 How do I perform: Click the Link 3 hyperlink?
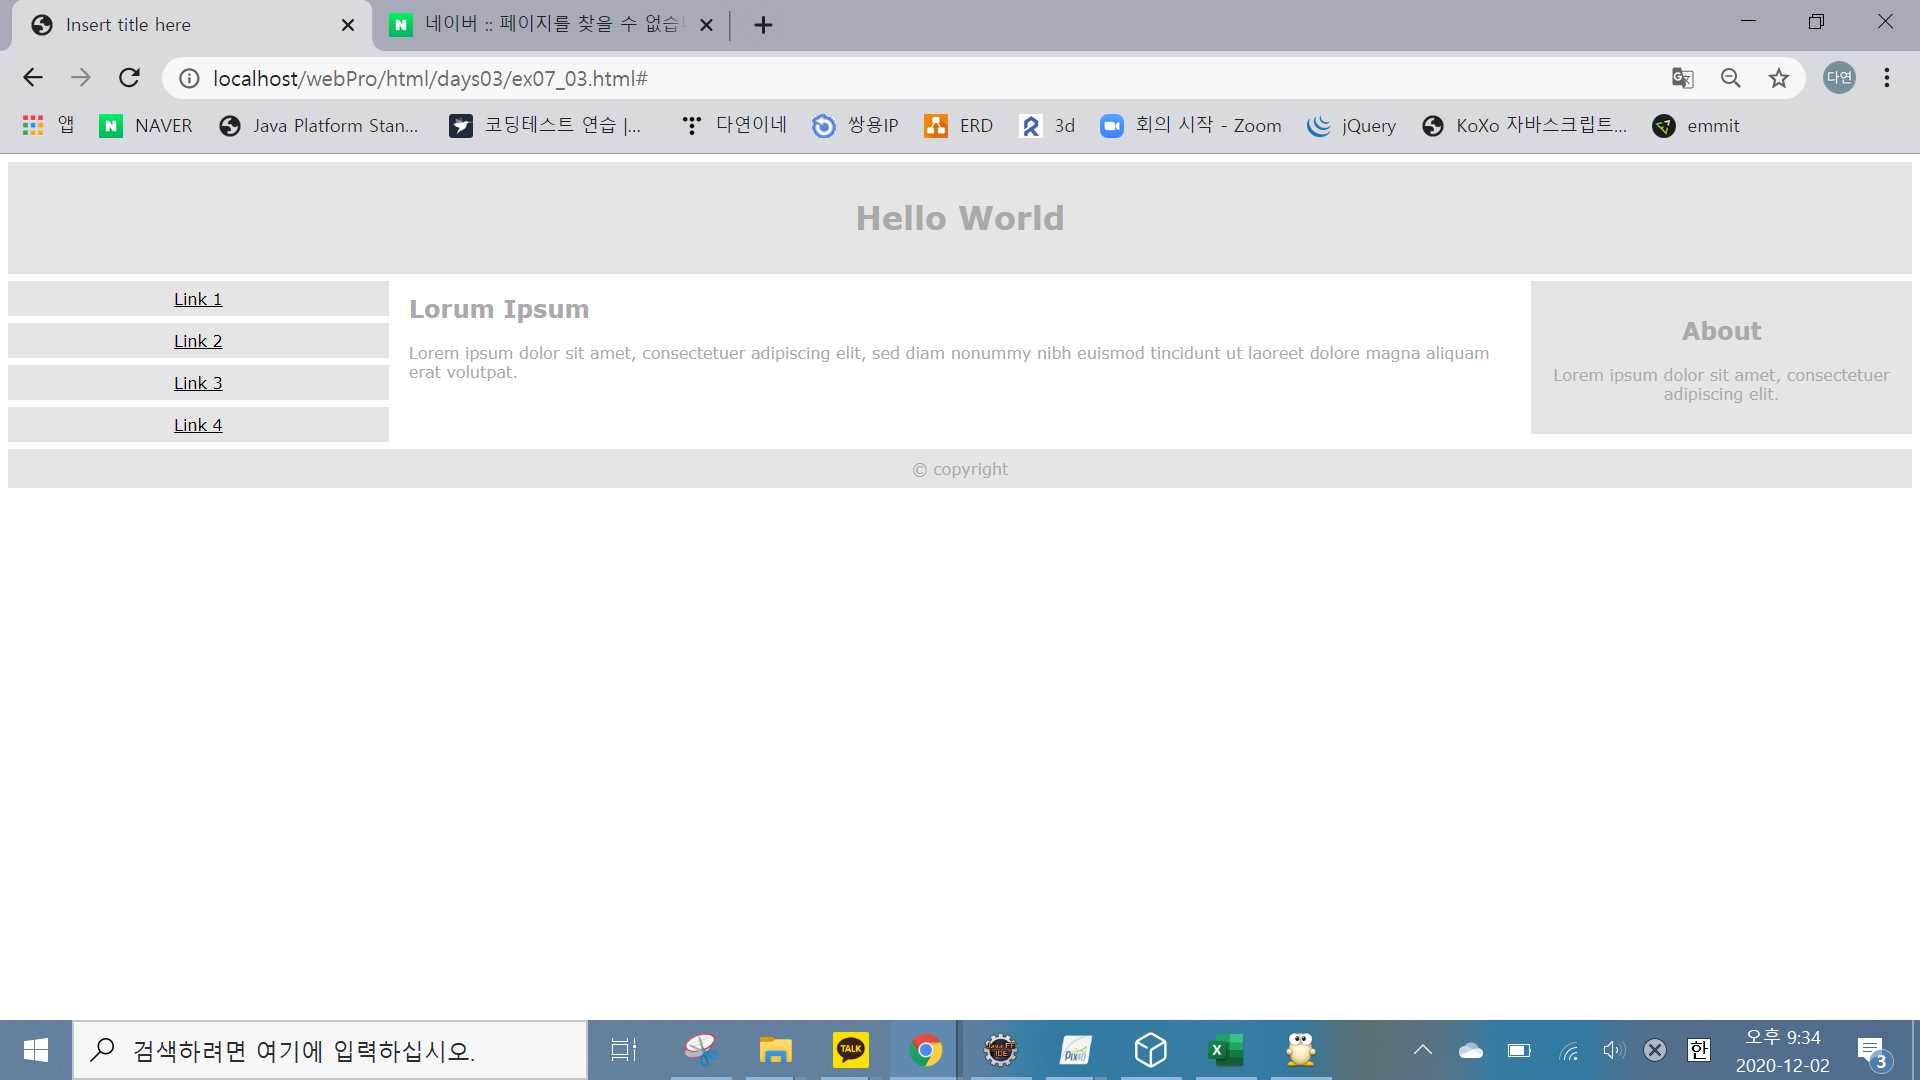pyautogui.click(x=198, y=383)
